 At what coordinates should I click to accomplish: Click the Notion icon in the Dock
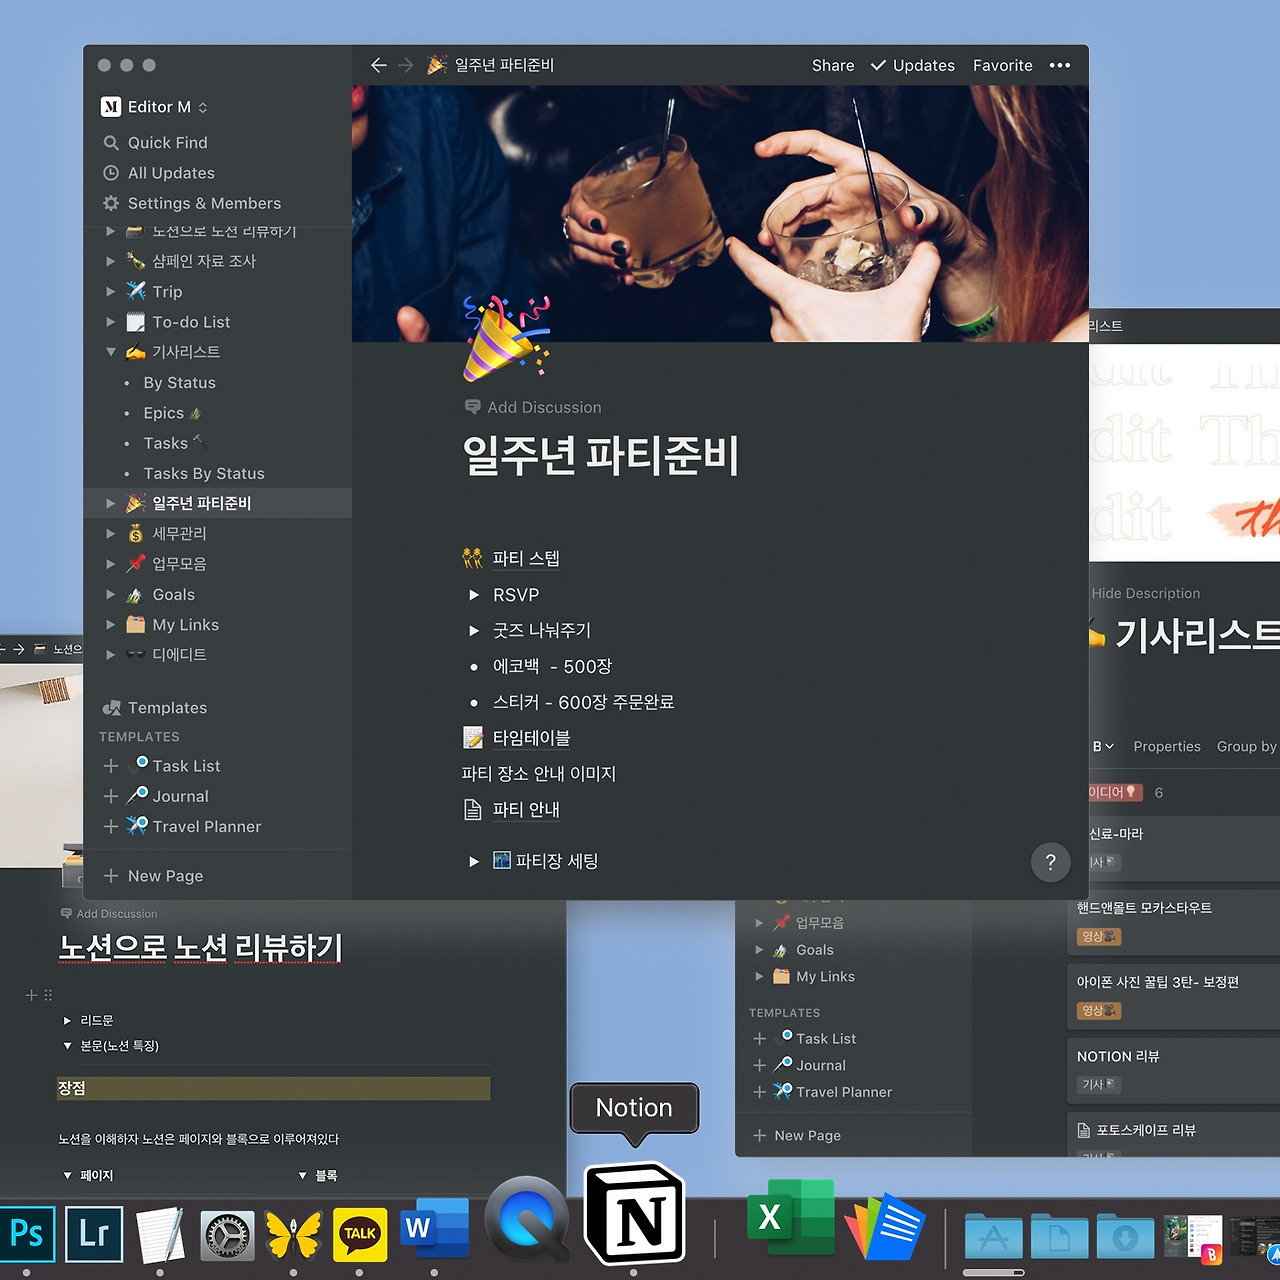click(634, 1215)
